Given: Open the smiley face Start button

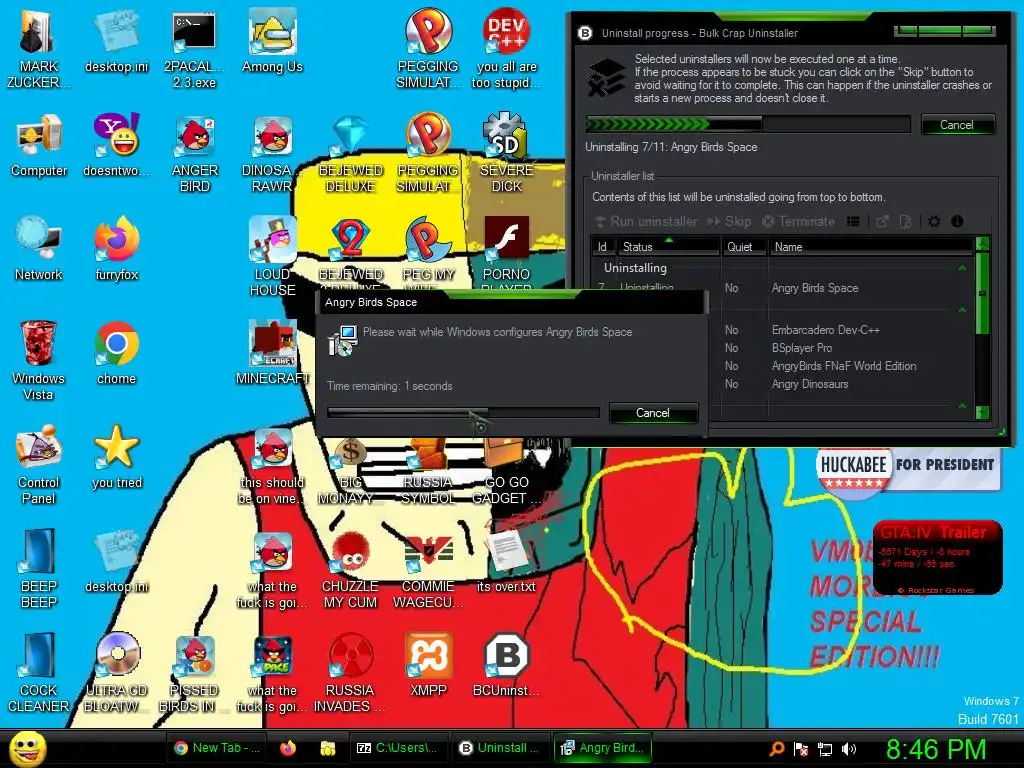Looking at the screenshot, I should pyautogui.click(x=27, y=748).
